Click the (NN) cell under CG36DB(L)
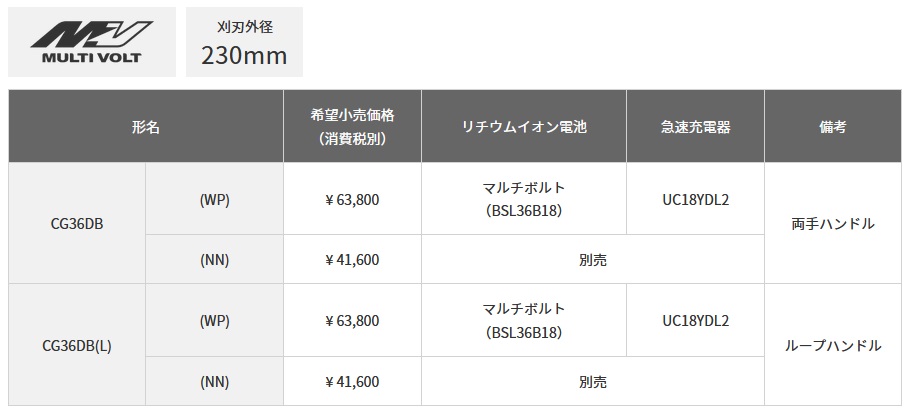Screen dimensions: 907x417 [x=215, y=381]
